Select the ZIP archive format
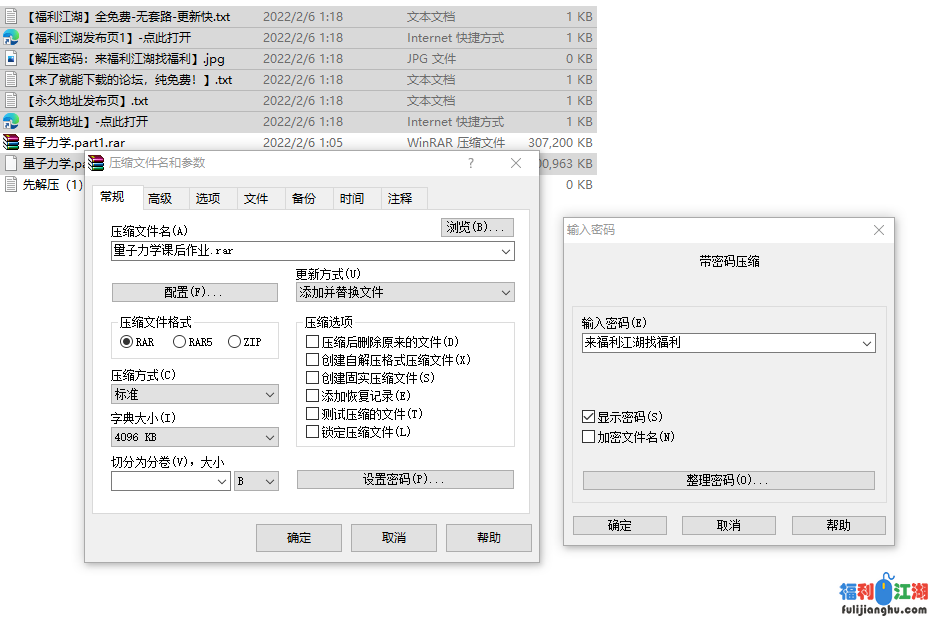This screenshot has width=939, height=625. tap(235, 342)
